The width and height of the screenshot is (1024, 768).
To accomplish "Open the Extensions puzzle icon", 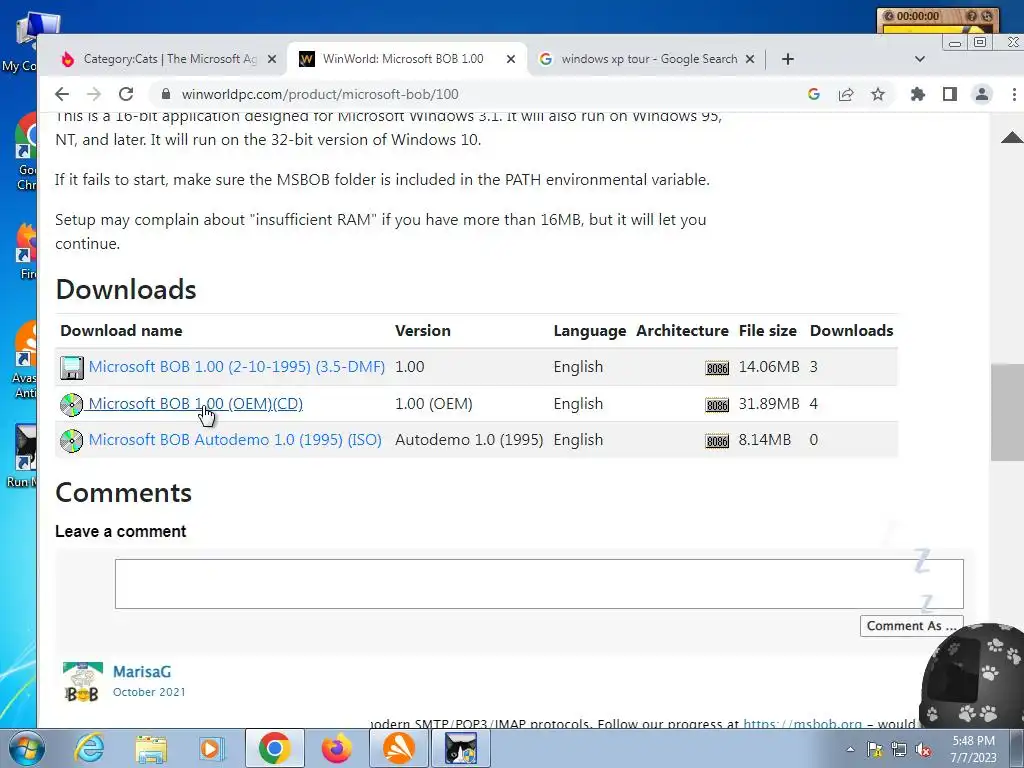I will coord(918,94).
